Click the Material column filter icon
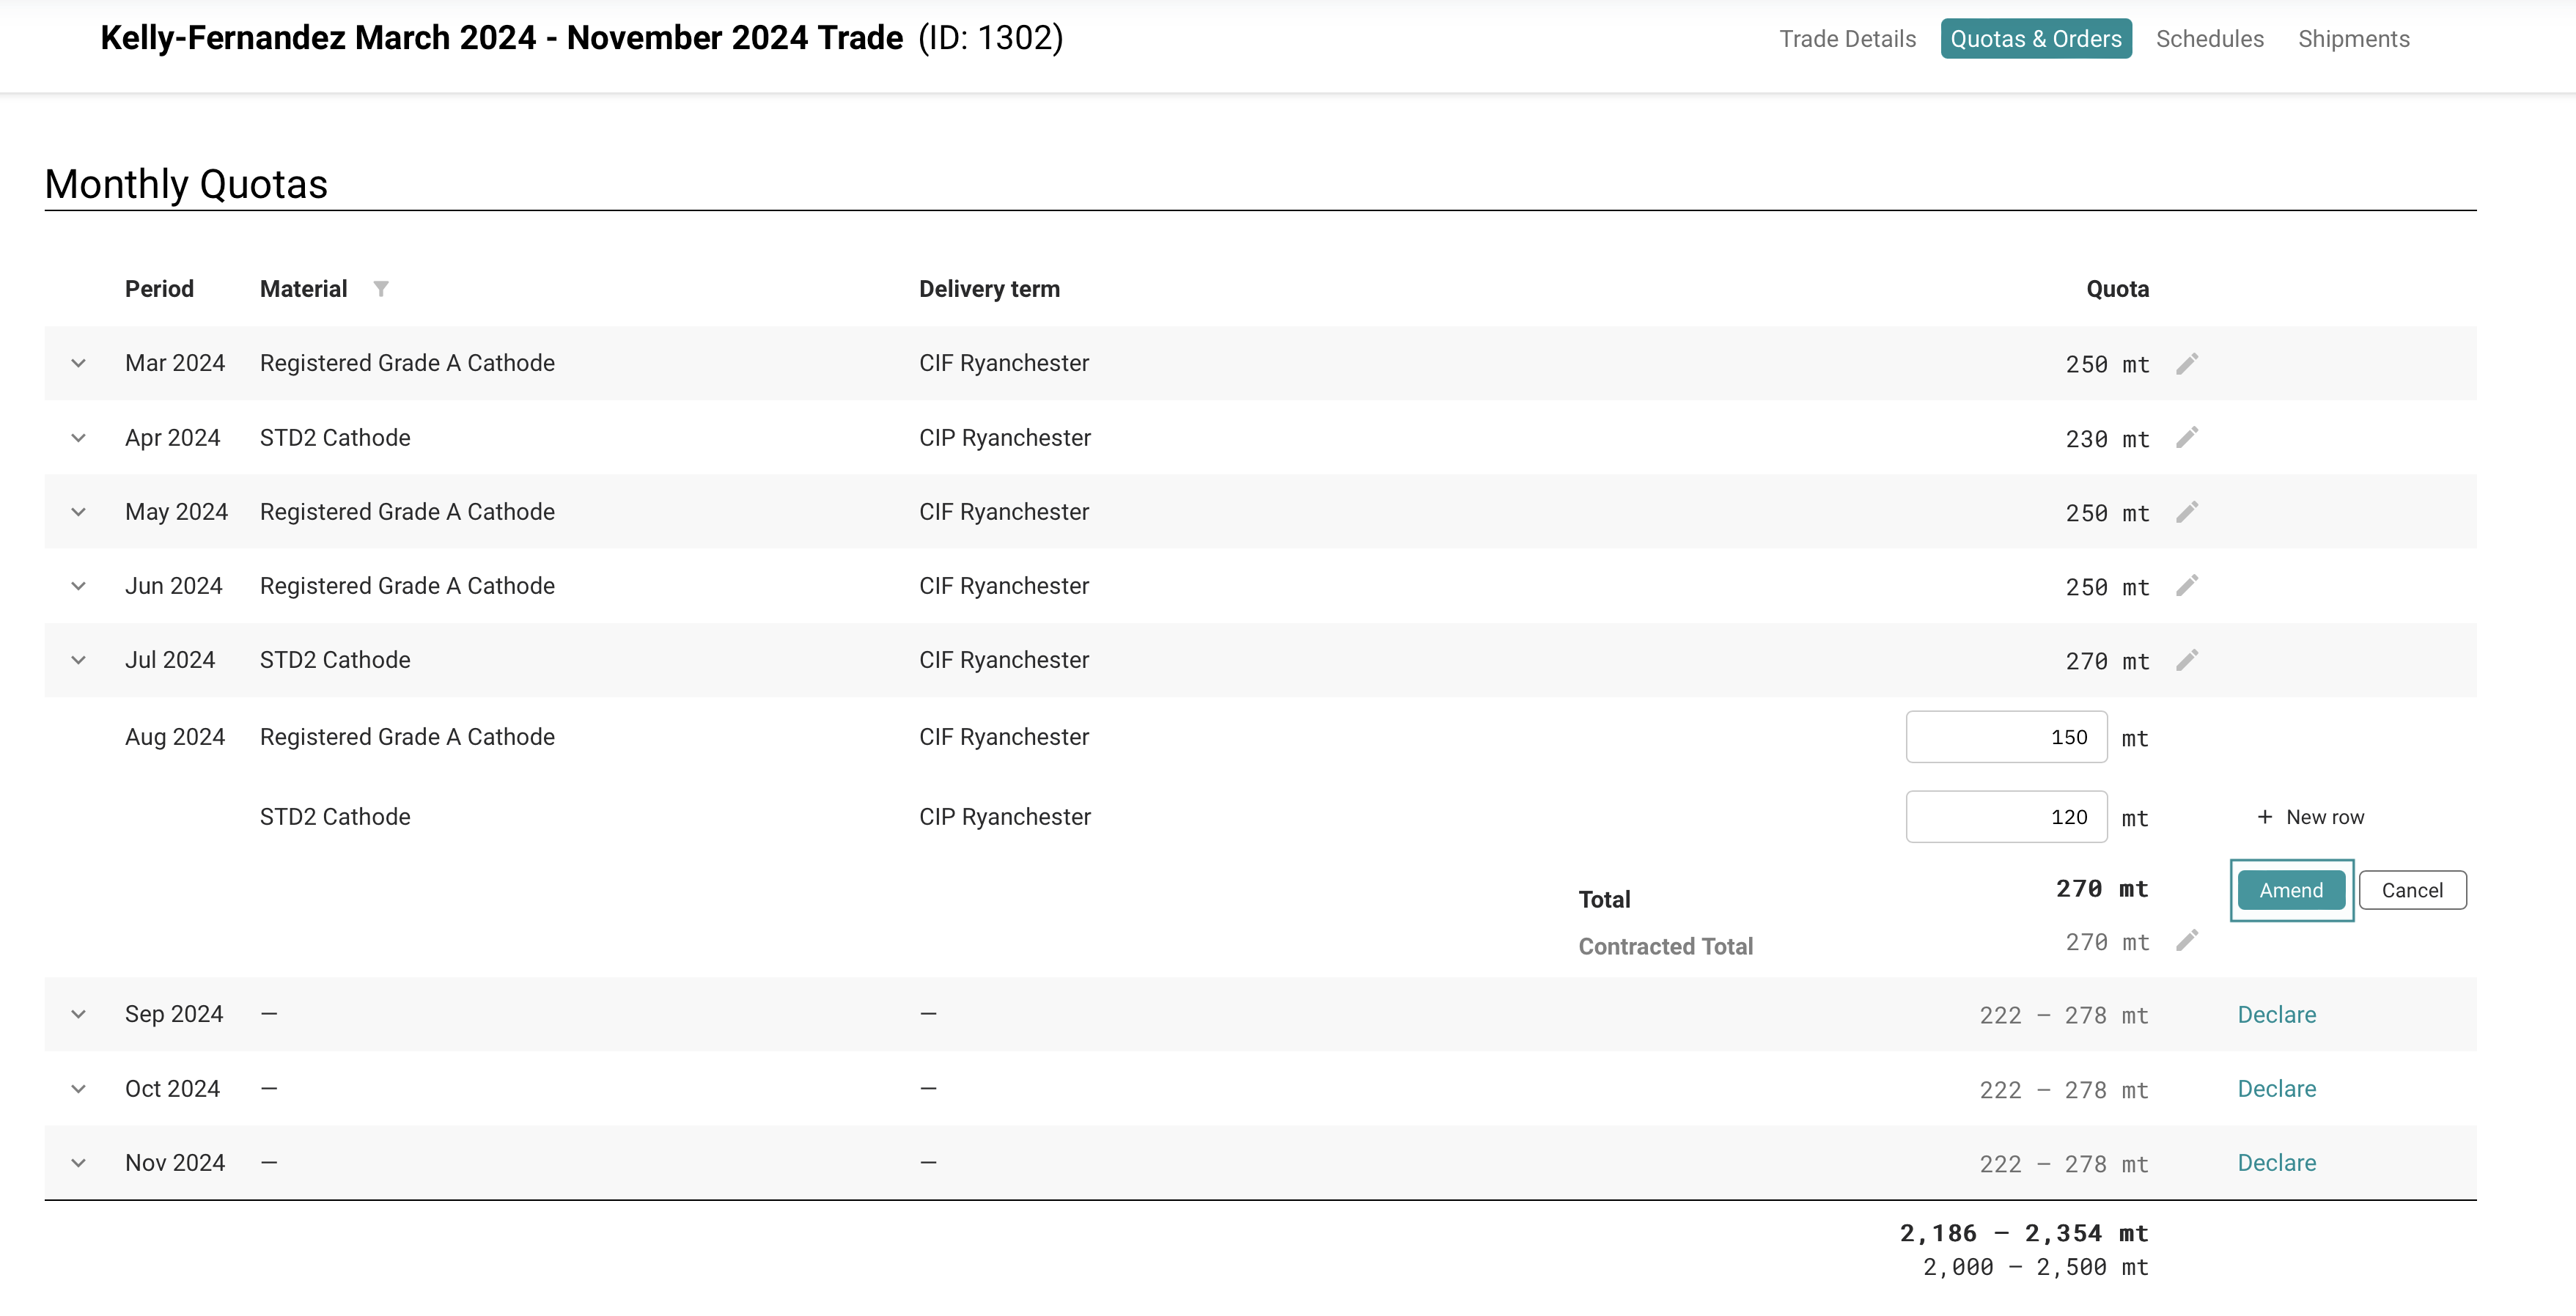 pos(381,289)
